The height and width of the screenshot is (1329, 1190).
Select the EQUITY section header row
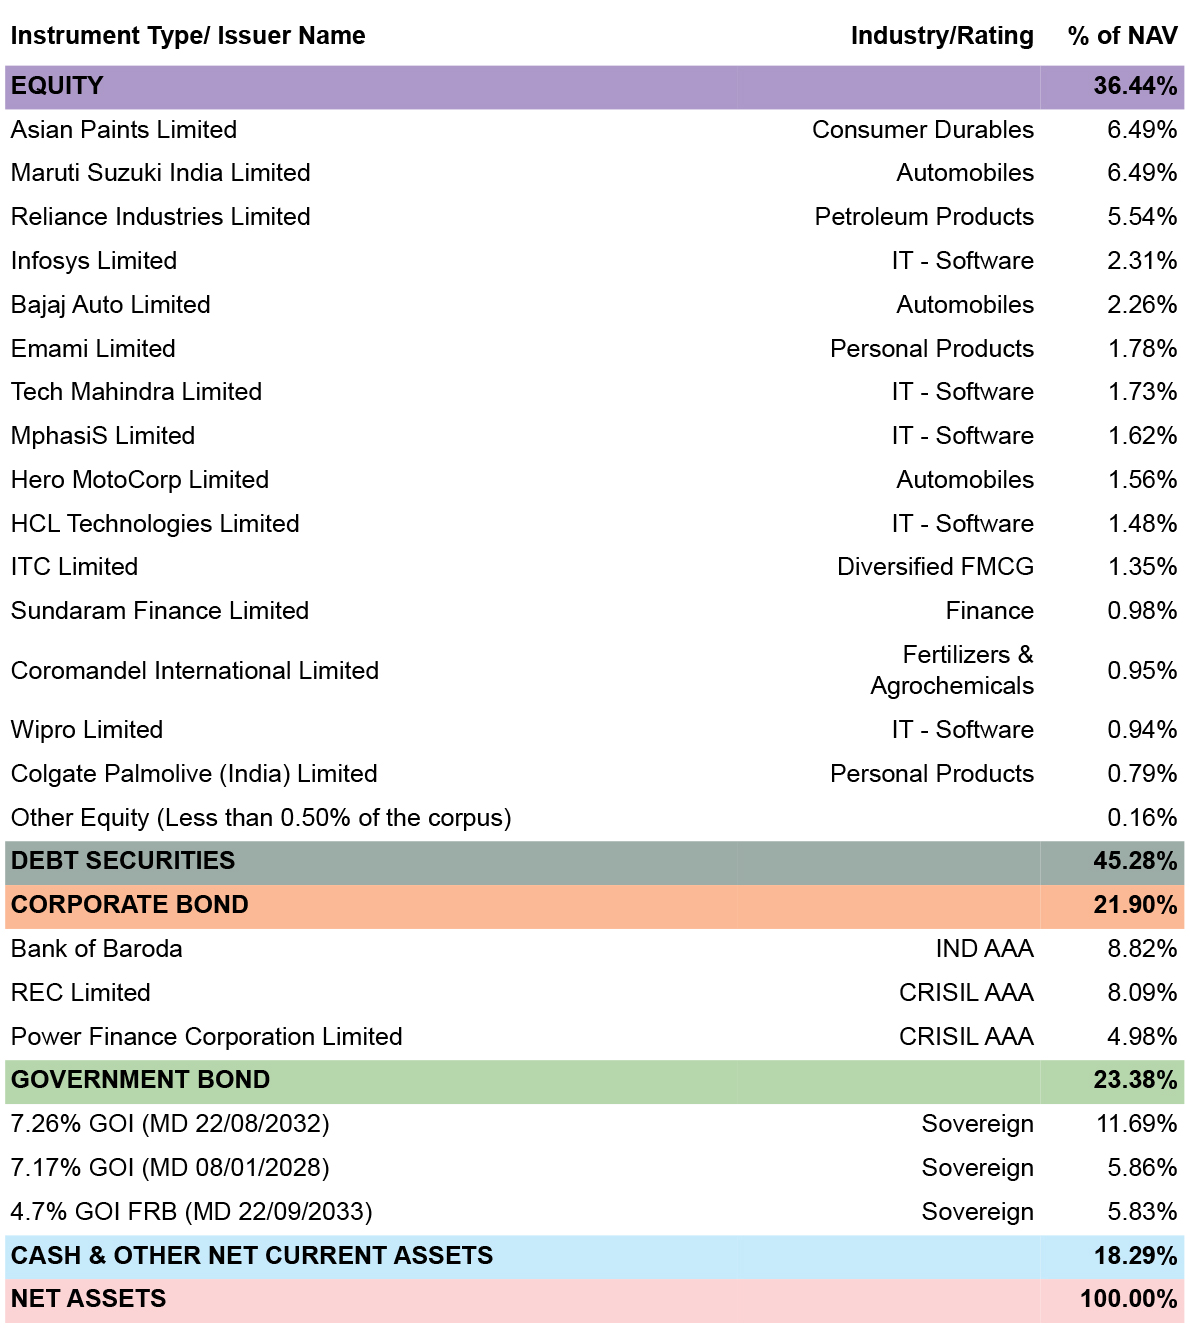(594, 86)
